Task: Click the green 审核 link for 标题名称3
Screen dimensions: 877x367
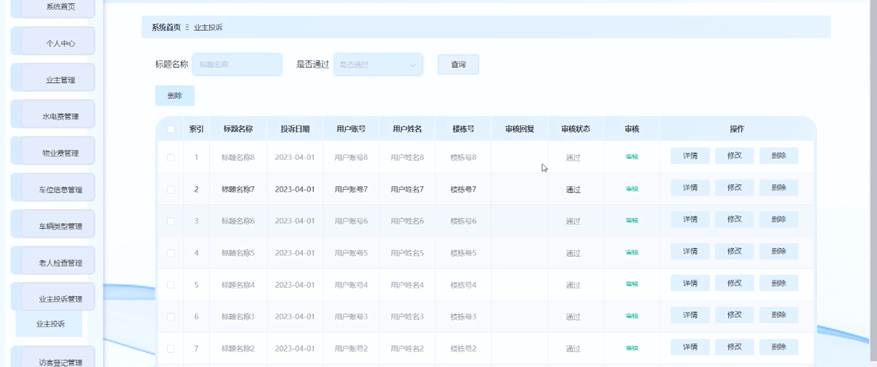Action: click(632, 317)
